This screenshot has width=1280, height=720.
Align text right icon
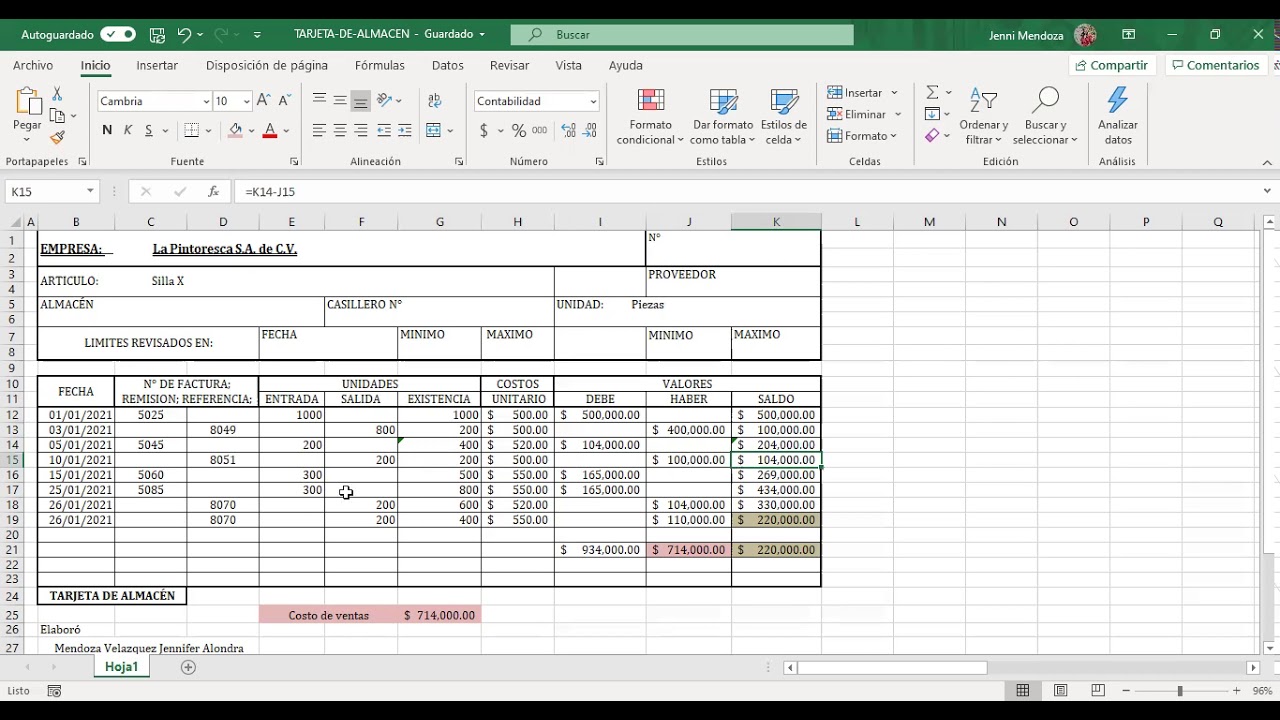pyautogui.click(x=361, y=131)
